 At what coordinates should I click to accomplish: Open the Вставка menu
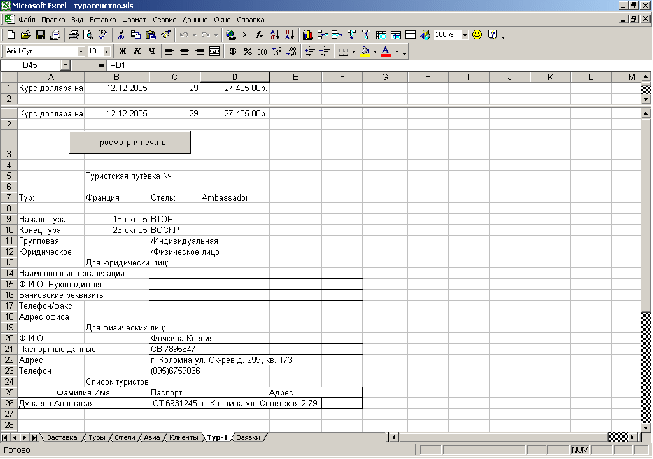[102, 20]
